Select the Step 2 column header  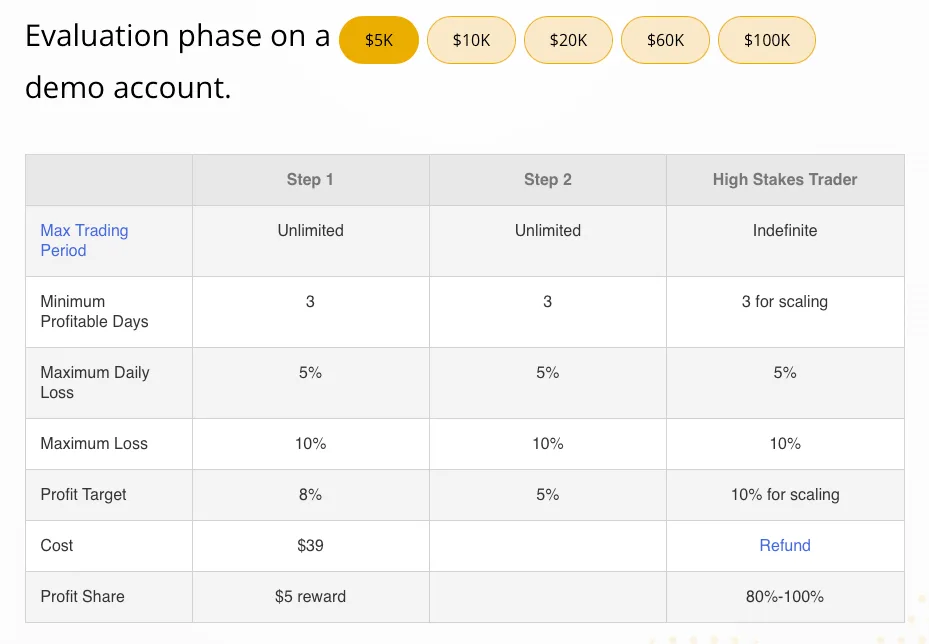point(548,179)
